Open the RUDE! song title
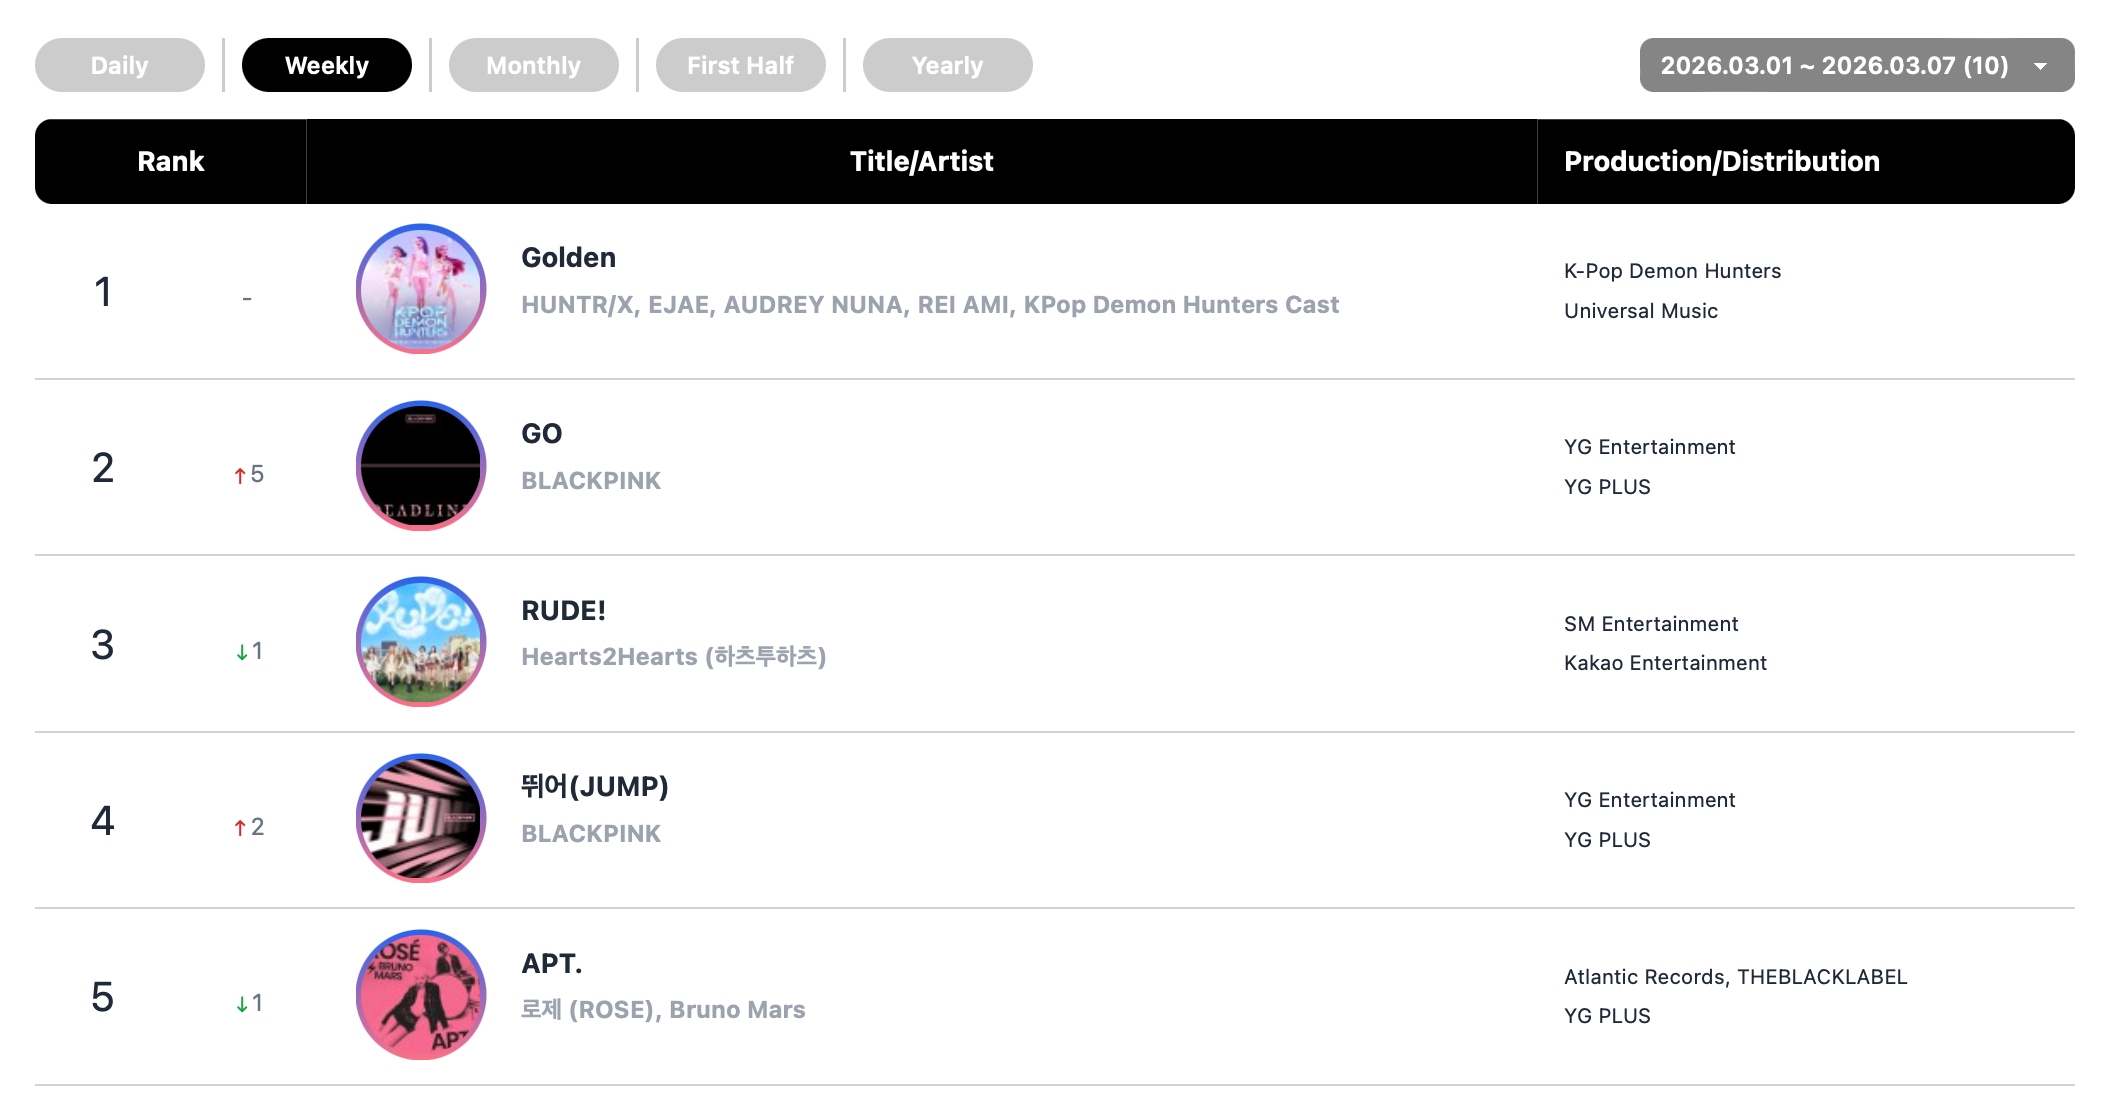This screenshot has width=2114, height=1099. (563, 611)
